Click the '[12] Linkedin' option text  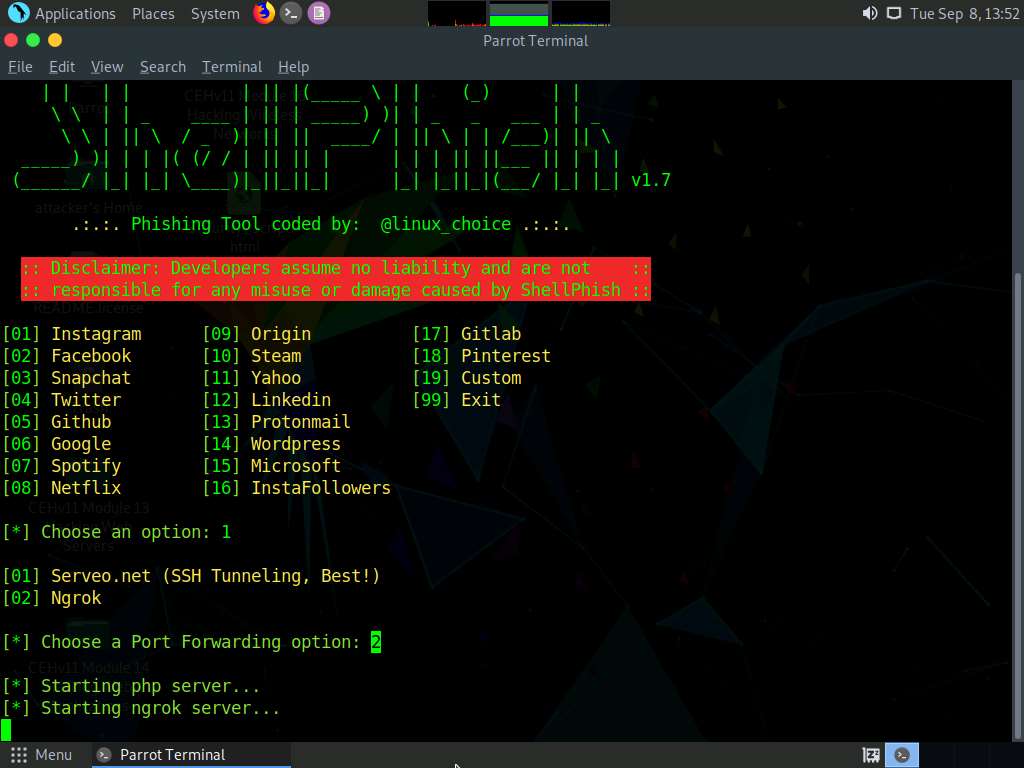coord(267,400)
